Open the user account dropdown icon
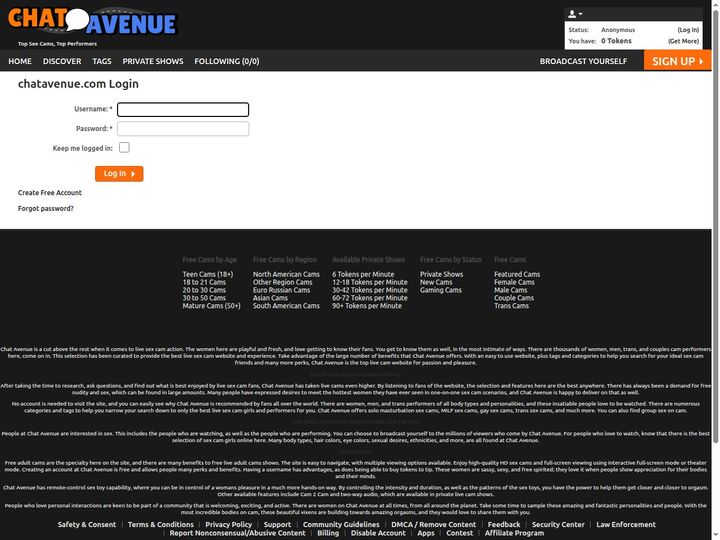720x540 pixels. [575, 14]
